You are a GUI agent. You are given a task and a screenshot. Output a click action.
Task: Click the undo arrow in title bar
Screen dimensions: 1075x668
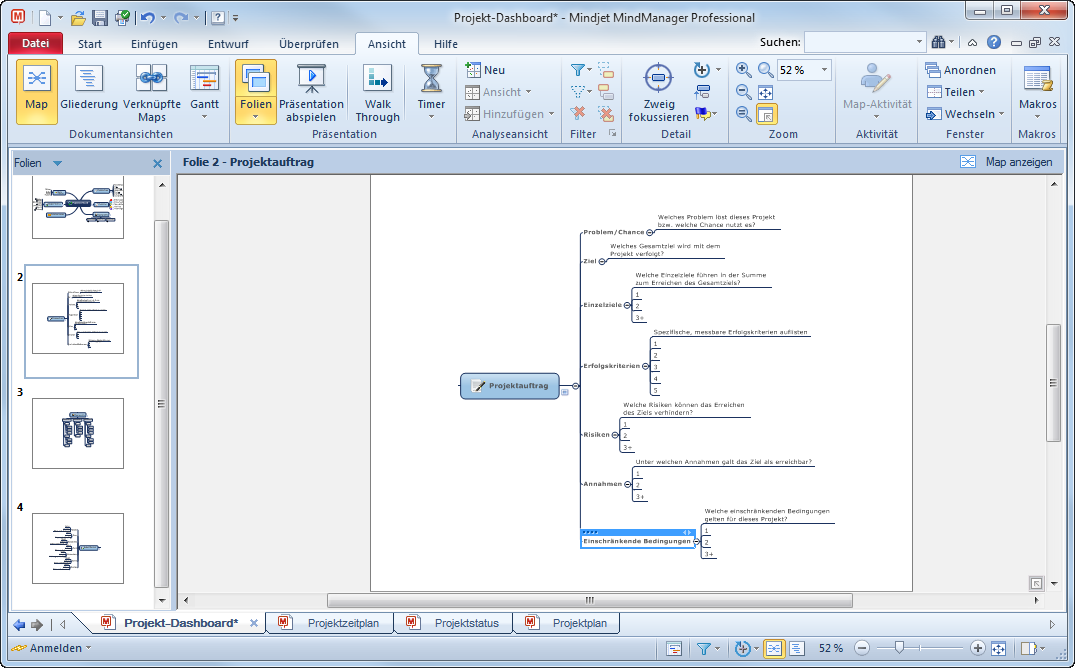point(147,18)
